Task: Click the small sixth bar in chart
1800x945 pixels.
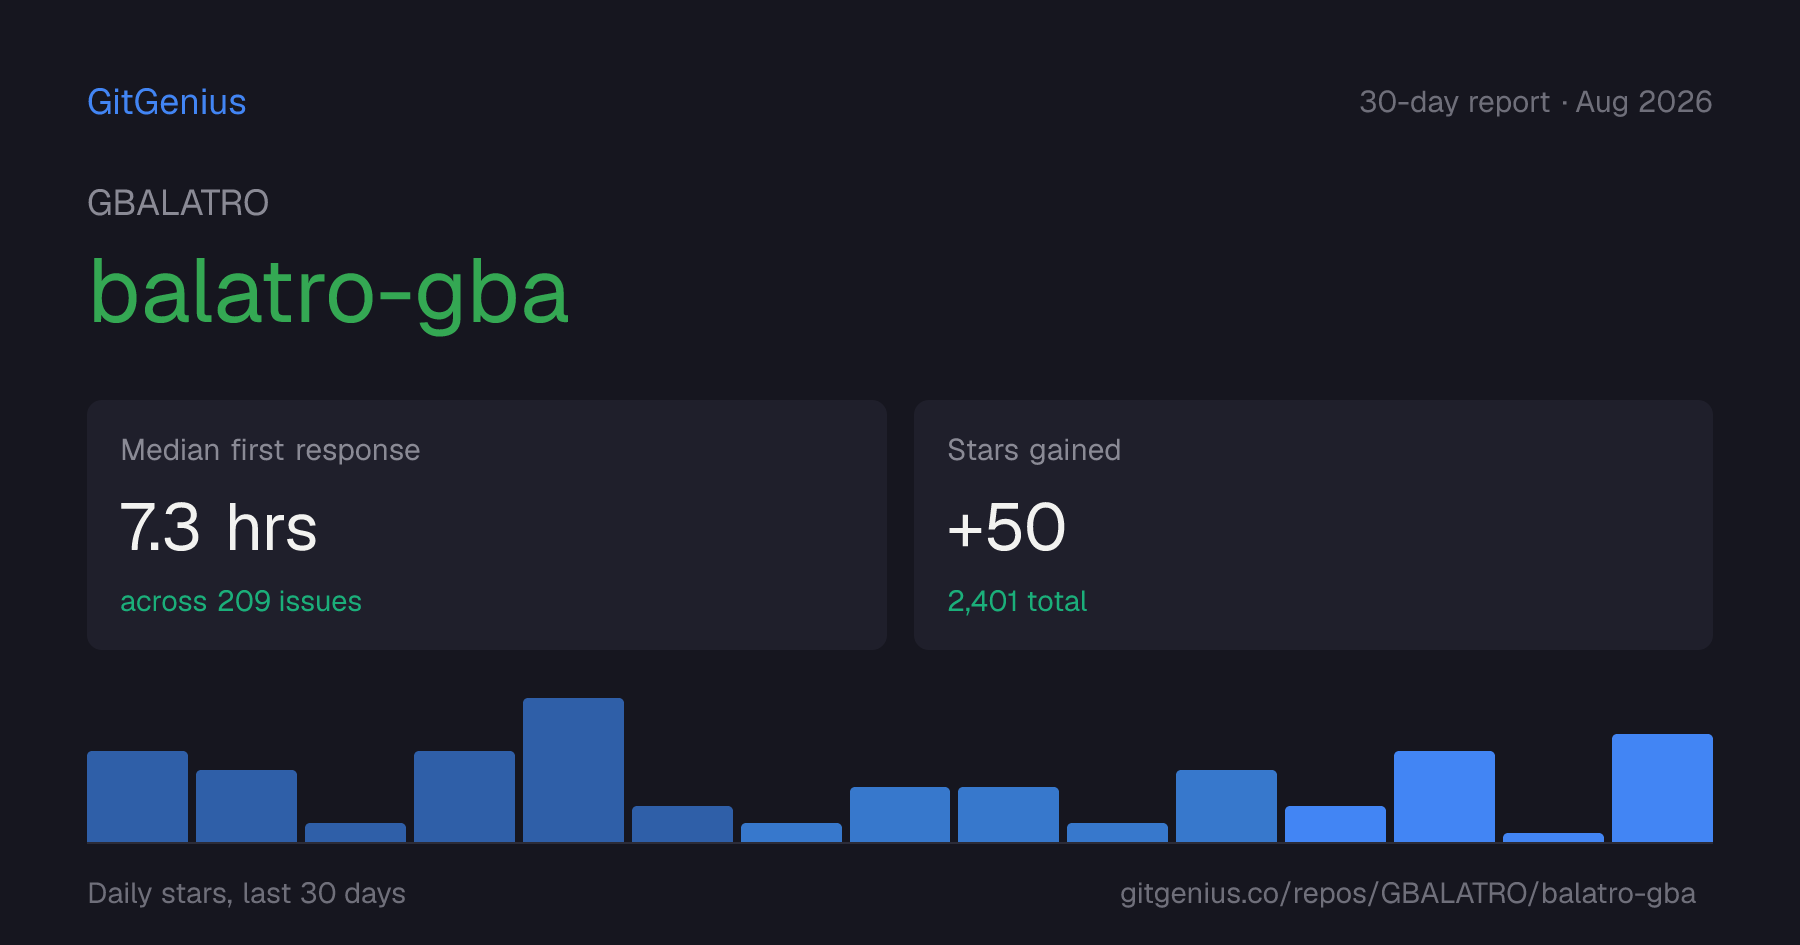Action: 682,824
